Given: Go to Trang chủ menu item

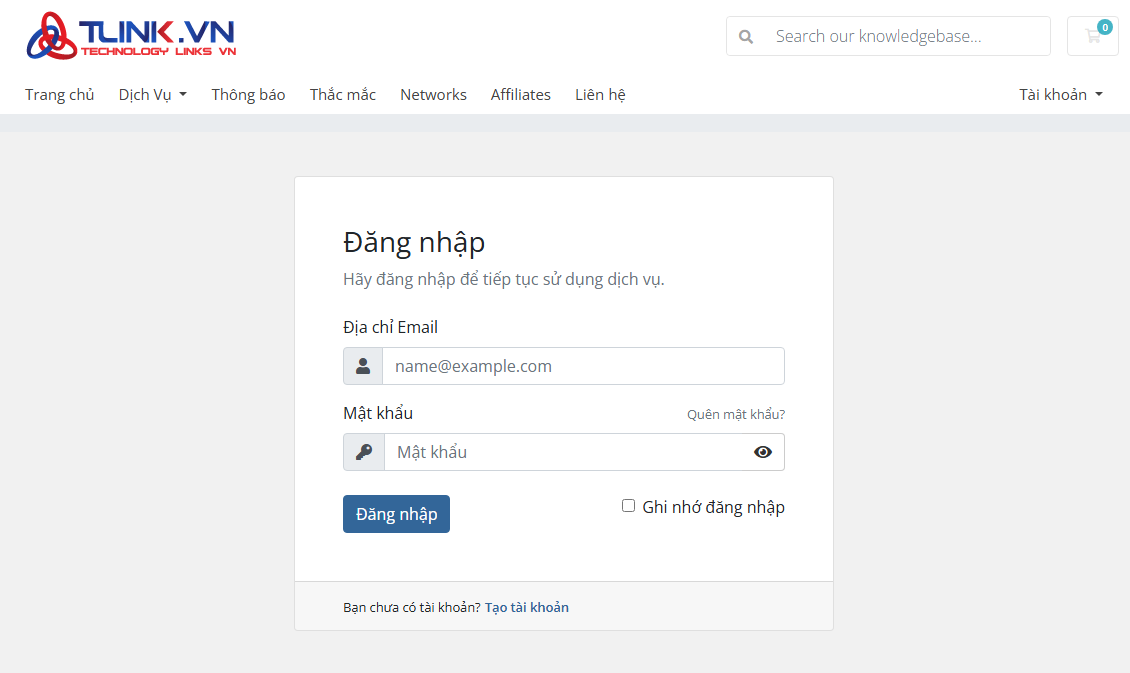Looking at the screenshot, I should [60, 95].
